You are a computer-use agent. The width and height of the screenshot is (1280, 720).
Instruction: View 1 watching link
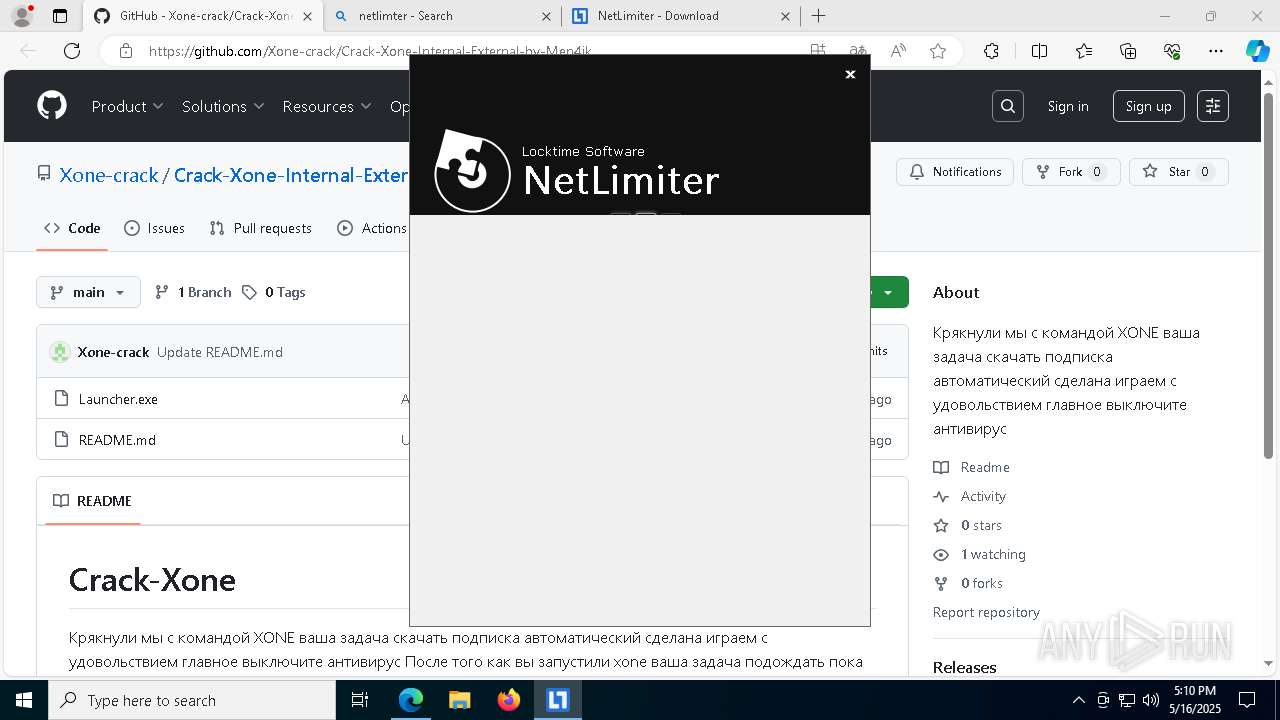980,554
